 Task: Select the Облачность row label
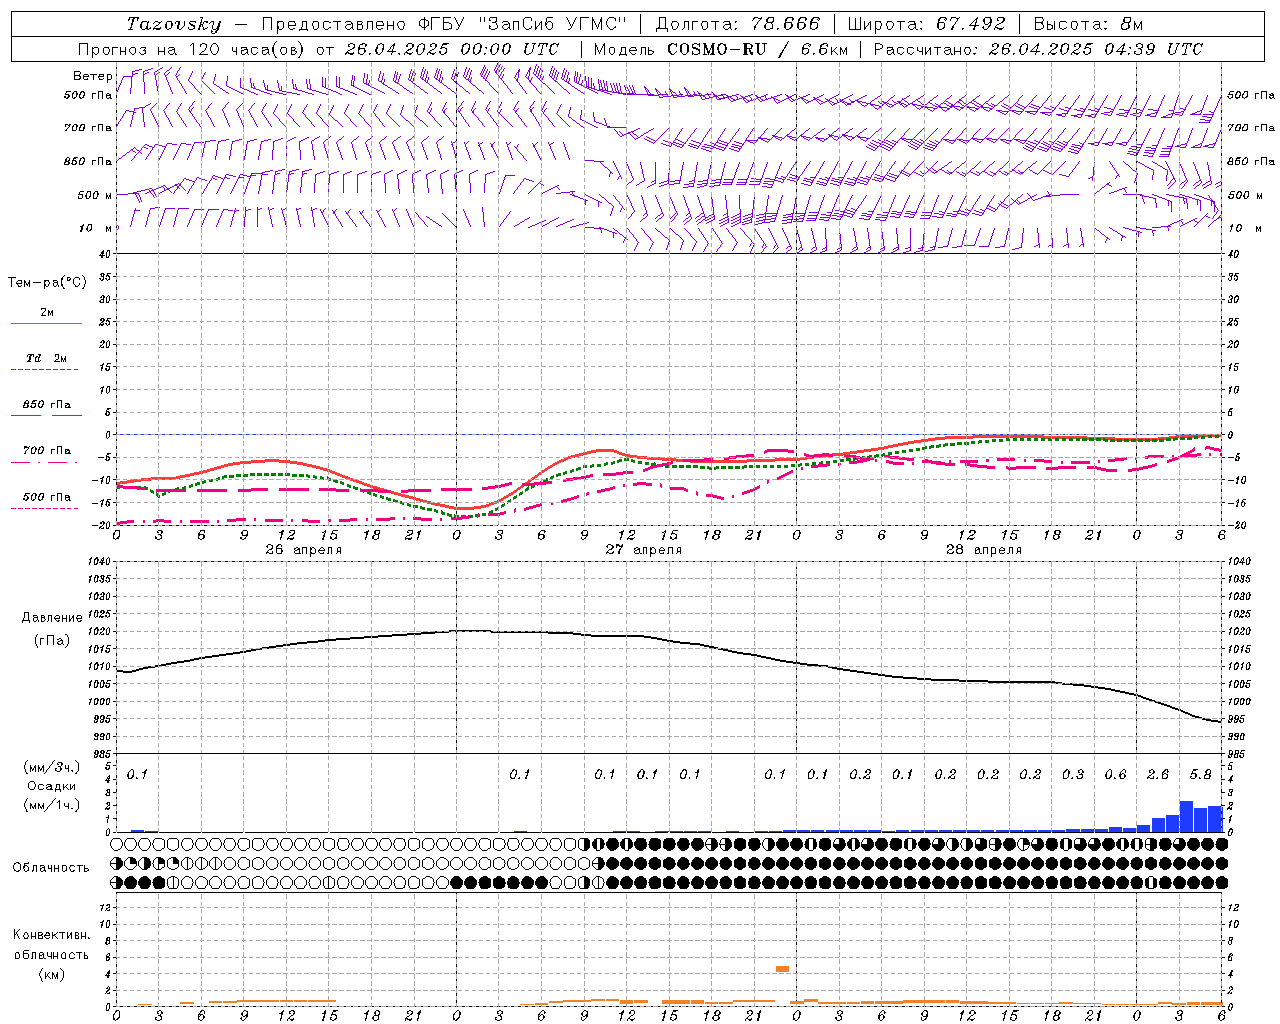[51, 868]
